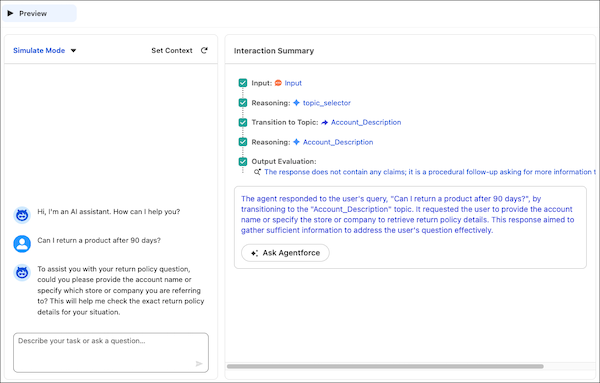Screen dimensions: 600x383
Task: Click the sparkle icon beside Account_Description reasoning
Action: pos(296,142)
